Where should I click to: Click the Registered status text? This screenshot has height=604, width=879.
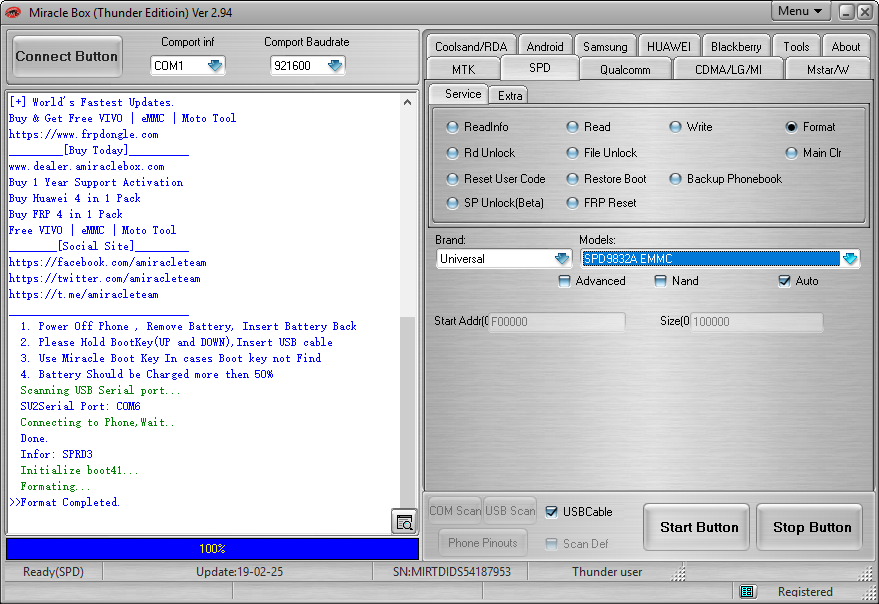click(805, 592)
